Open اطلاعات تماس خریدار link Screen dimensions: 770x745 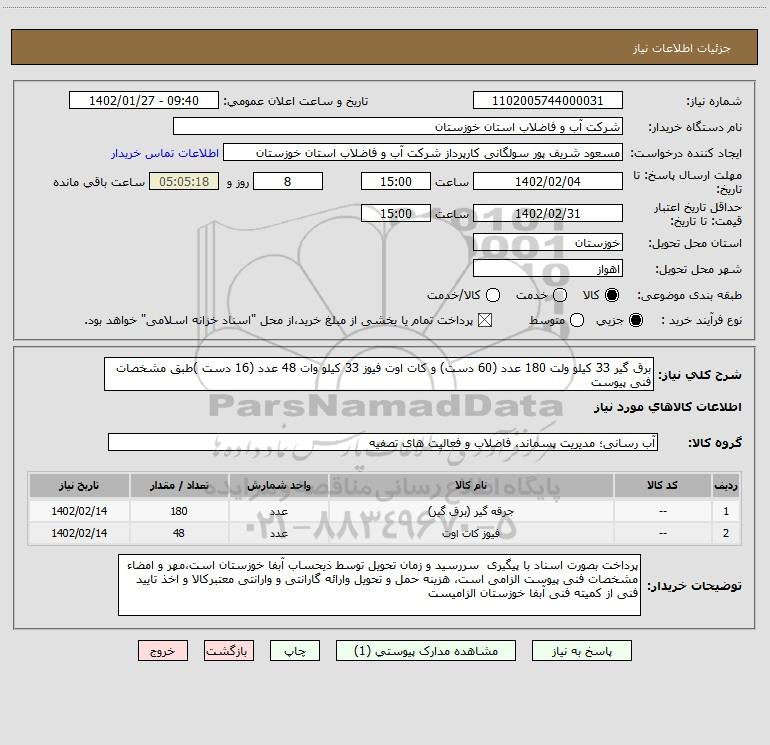click(x=165, y=153)
